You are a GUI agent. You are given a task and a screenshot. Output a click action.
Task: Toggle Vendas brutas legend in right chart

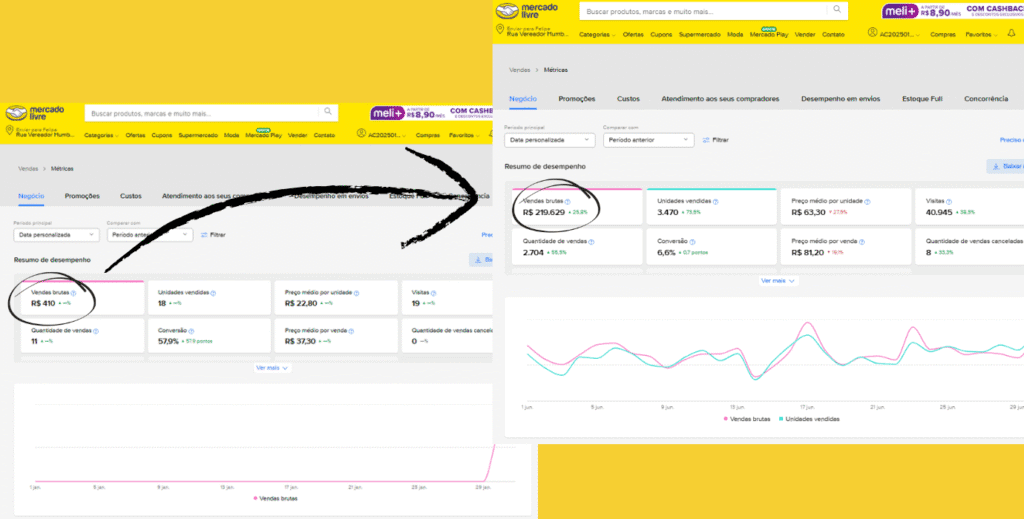[x=749, y=418]
